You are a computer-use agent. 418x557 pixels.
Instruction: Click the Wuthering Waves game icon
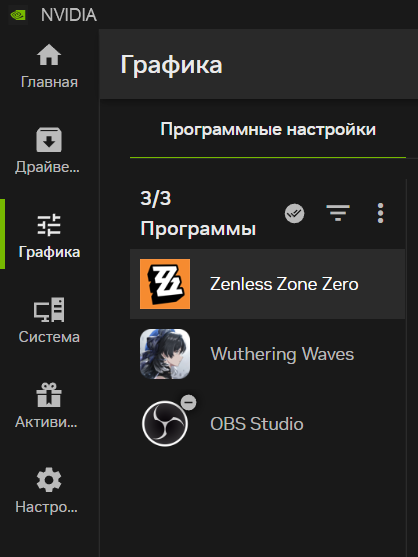[165, 354]
